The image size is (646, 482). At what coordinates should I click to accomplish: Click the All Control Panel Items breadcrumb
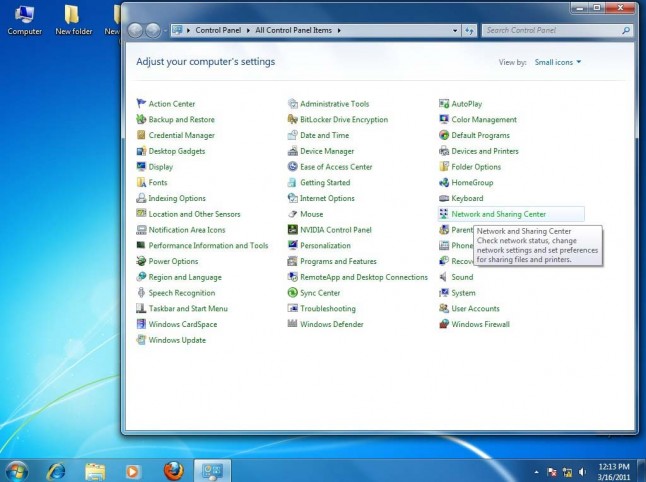click(293, 30)
